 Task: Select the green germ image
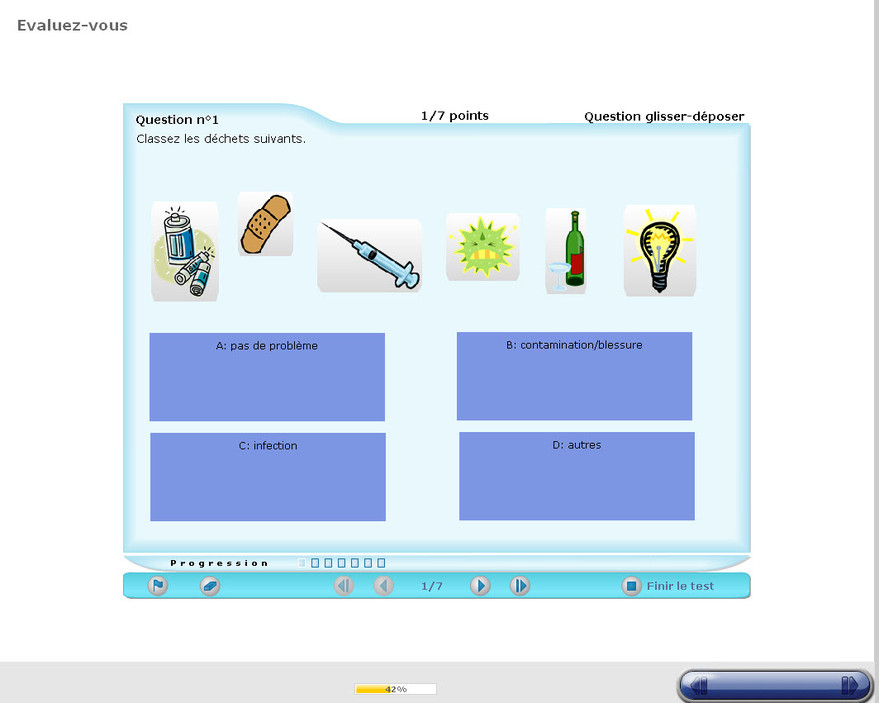coord(482,247)
